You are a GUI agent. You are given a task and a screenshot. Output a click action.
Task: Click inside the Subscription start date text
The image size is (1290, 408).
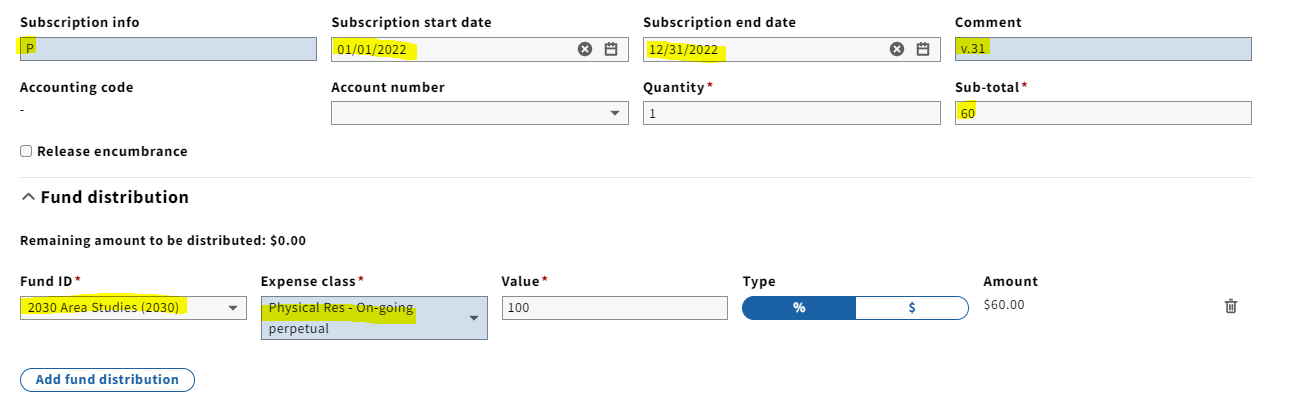(372, 49)
